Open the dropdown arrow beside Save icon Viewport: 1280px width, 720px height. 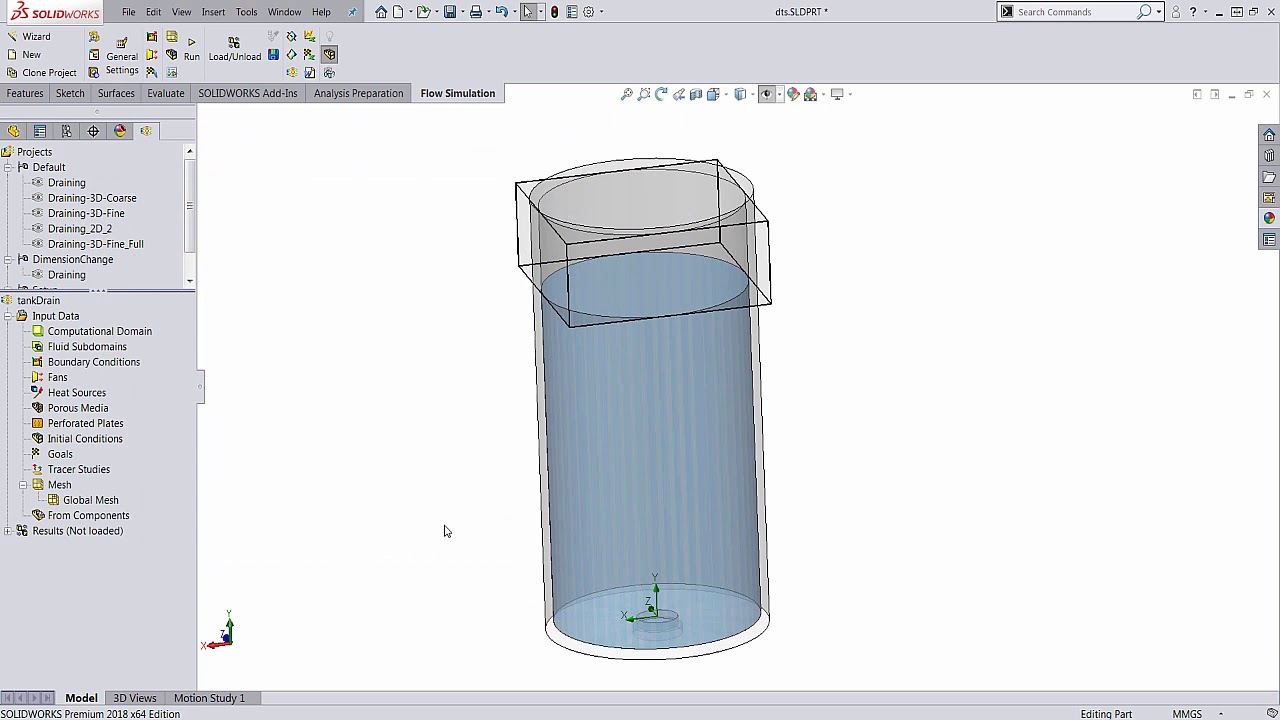coord(461,12)
